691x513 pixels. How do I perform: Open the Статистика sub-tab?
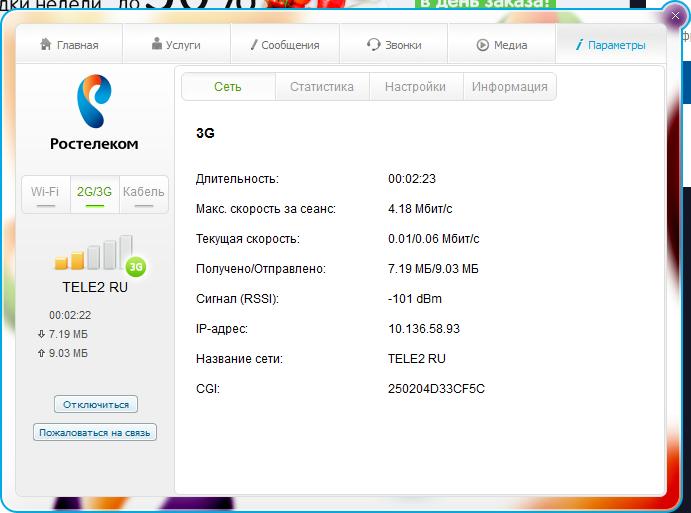coord(322,87)
